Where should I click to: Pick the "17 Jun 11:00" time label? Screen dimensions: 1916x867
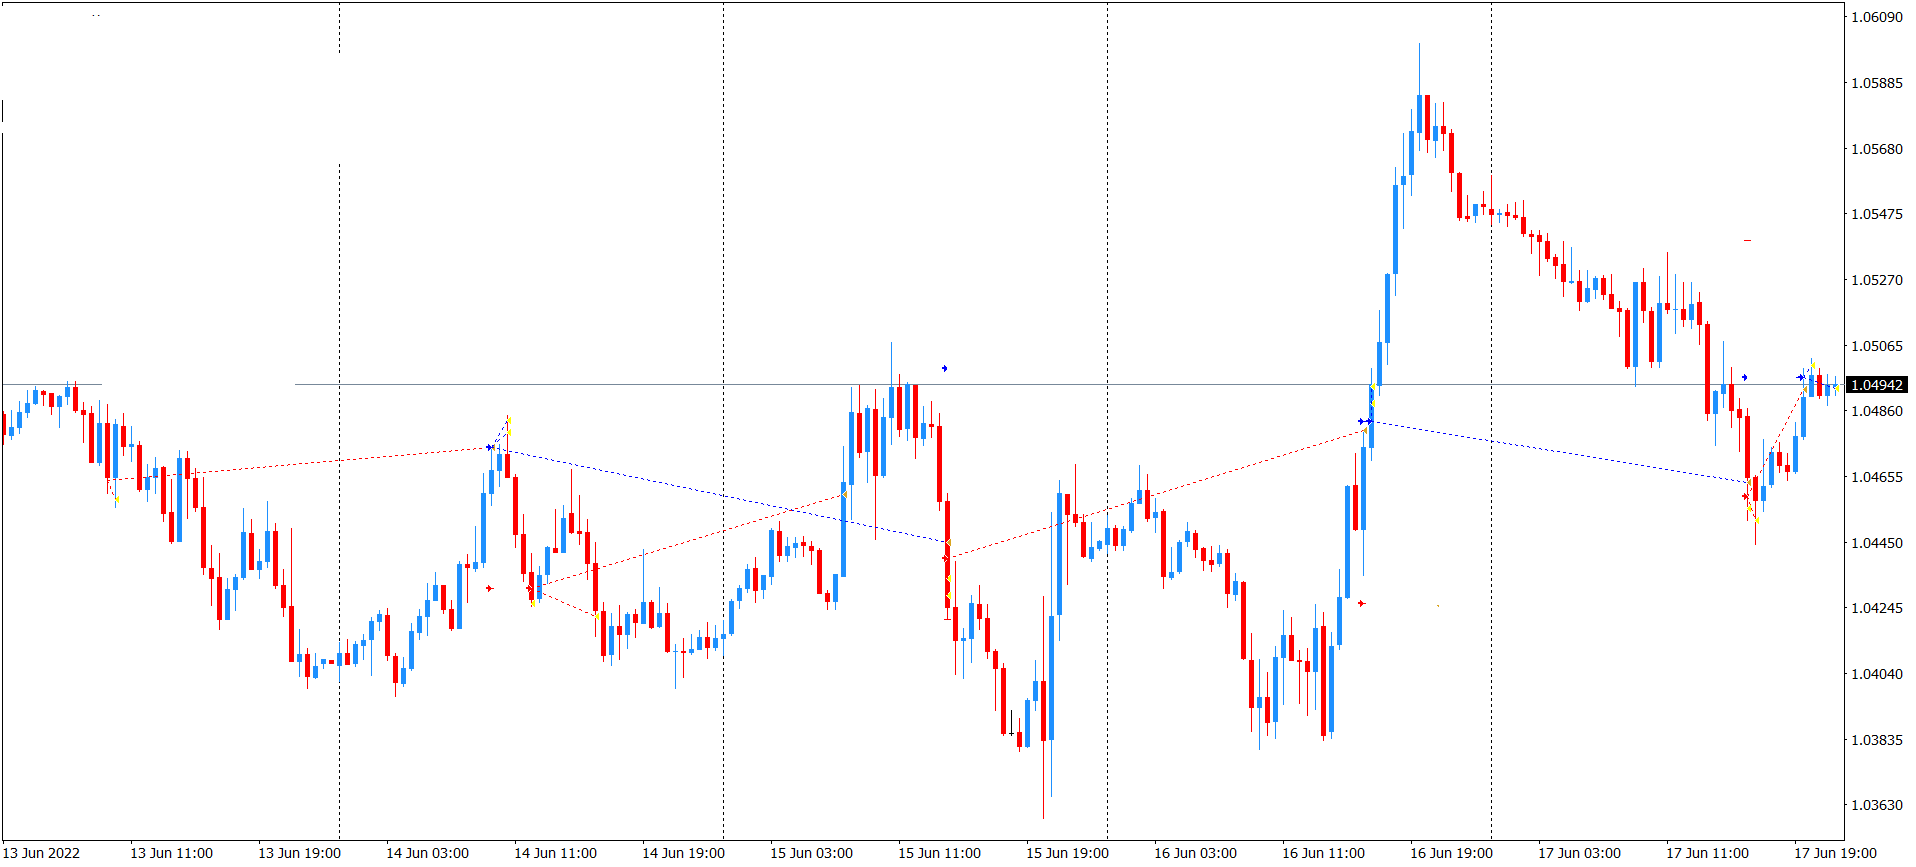click(1707, 853)
